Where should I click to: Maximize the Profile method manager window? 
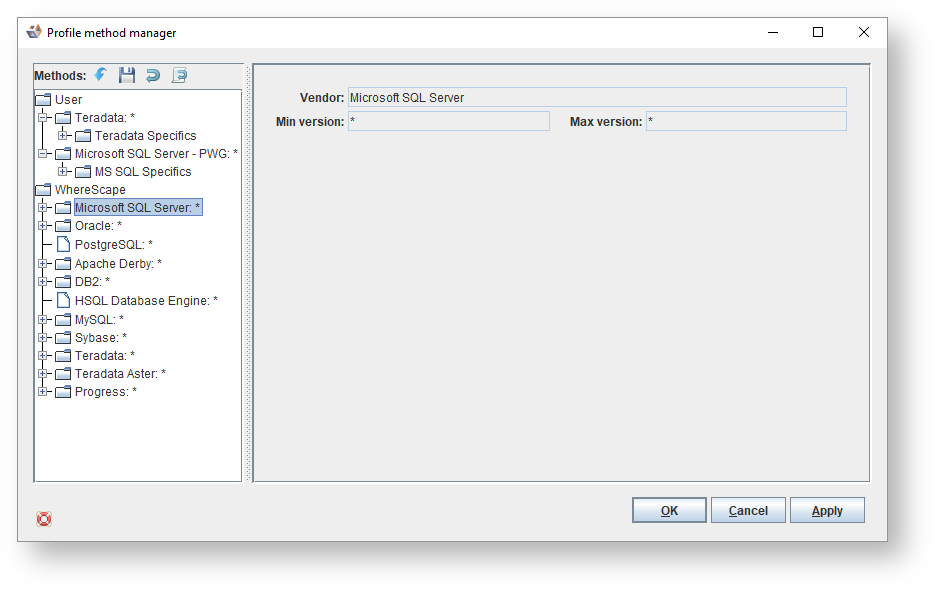click(x=818, y=32)
